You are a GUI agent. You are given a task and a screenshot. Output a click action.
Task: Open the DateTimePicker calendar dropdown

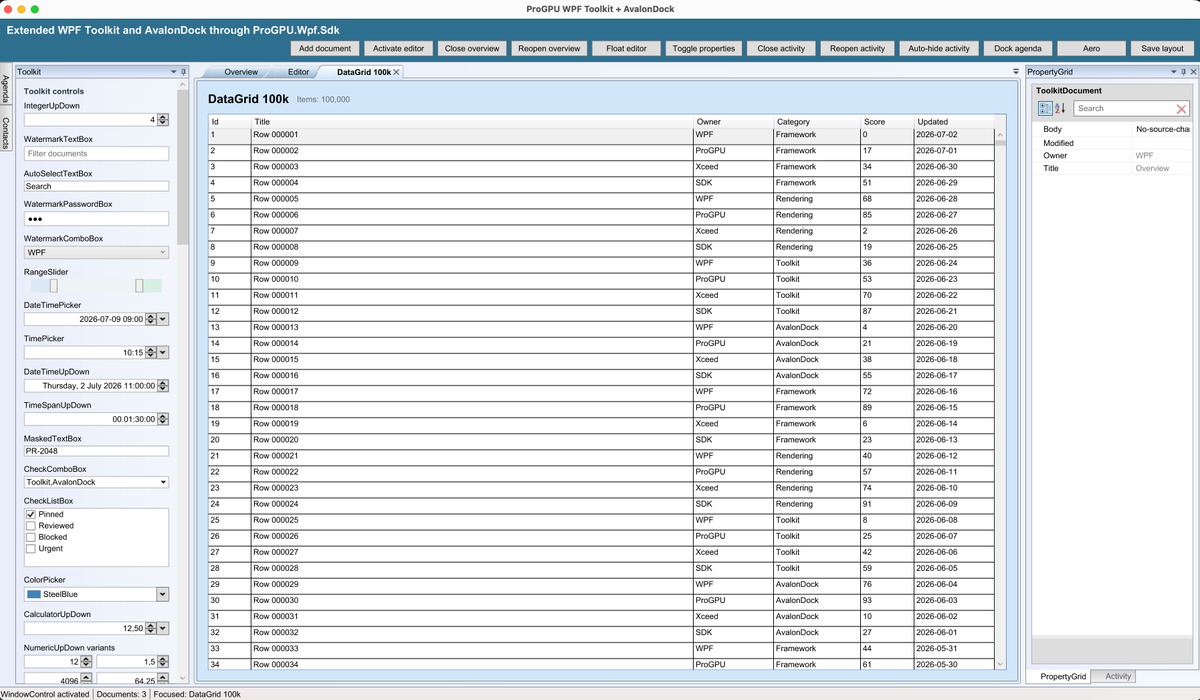[163, 319]
